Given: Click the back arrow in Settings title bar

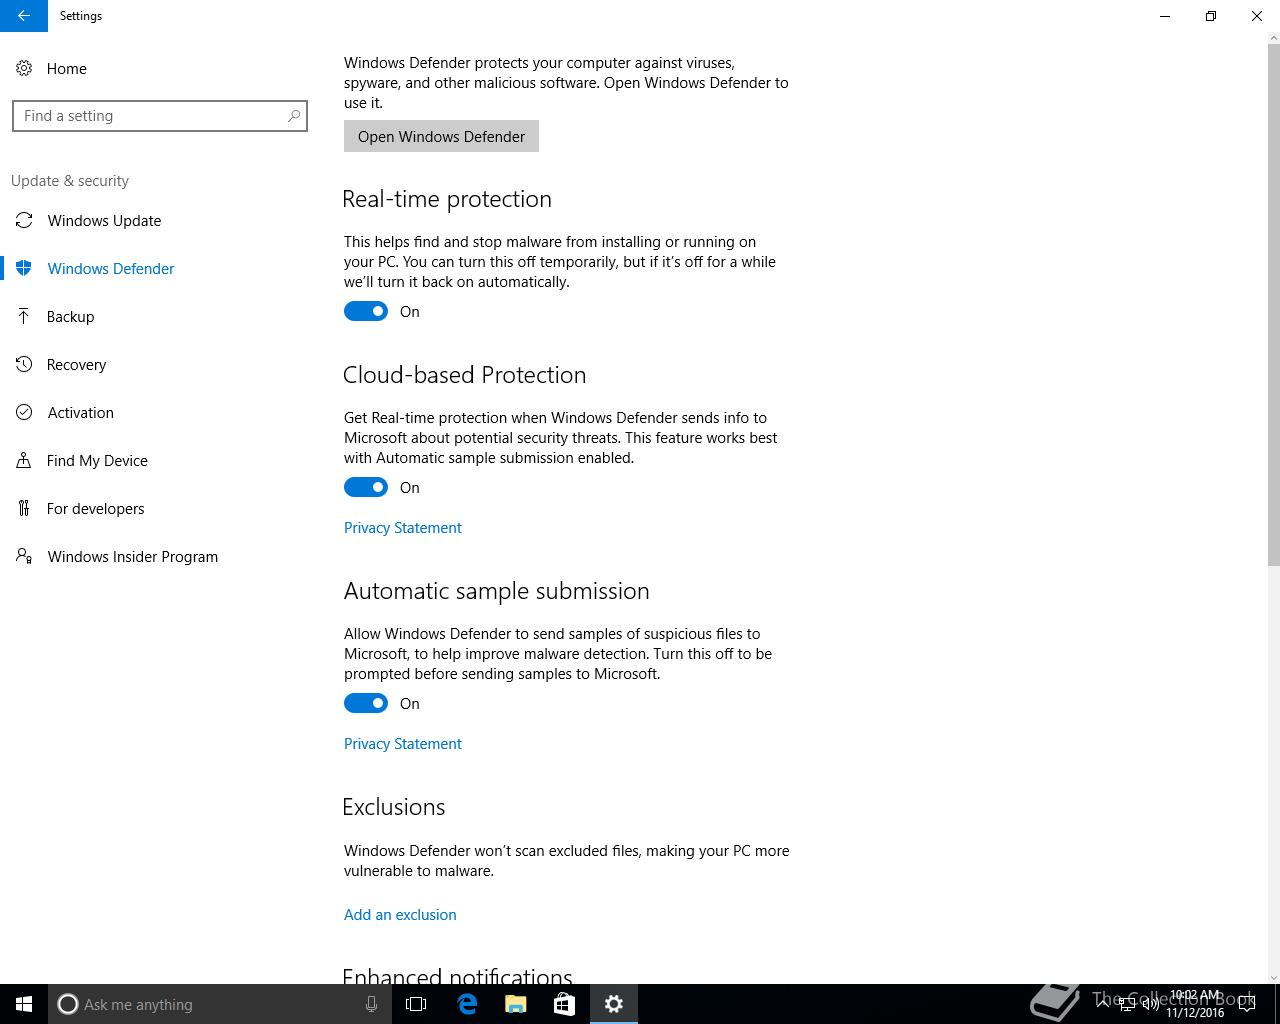Looking at the screenshot, I should point(23,16).
